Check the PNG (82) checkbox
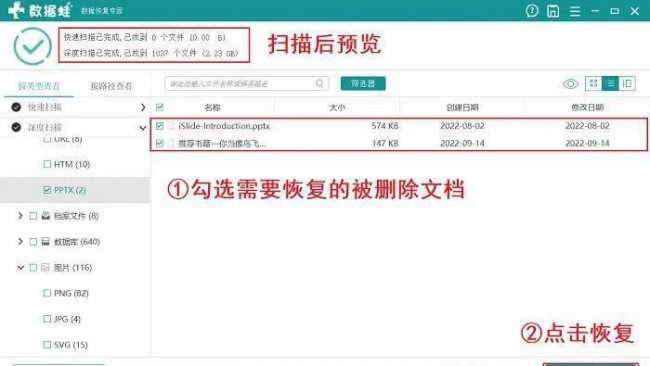This screenshot has width=650, height=366. coord(47,293)
